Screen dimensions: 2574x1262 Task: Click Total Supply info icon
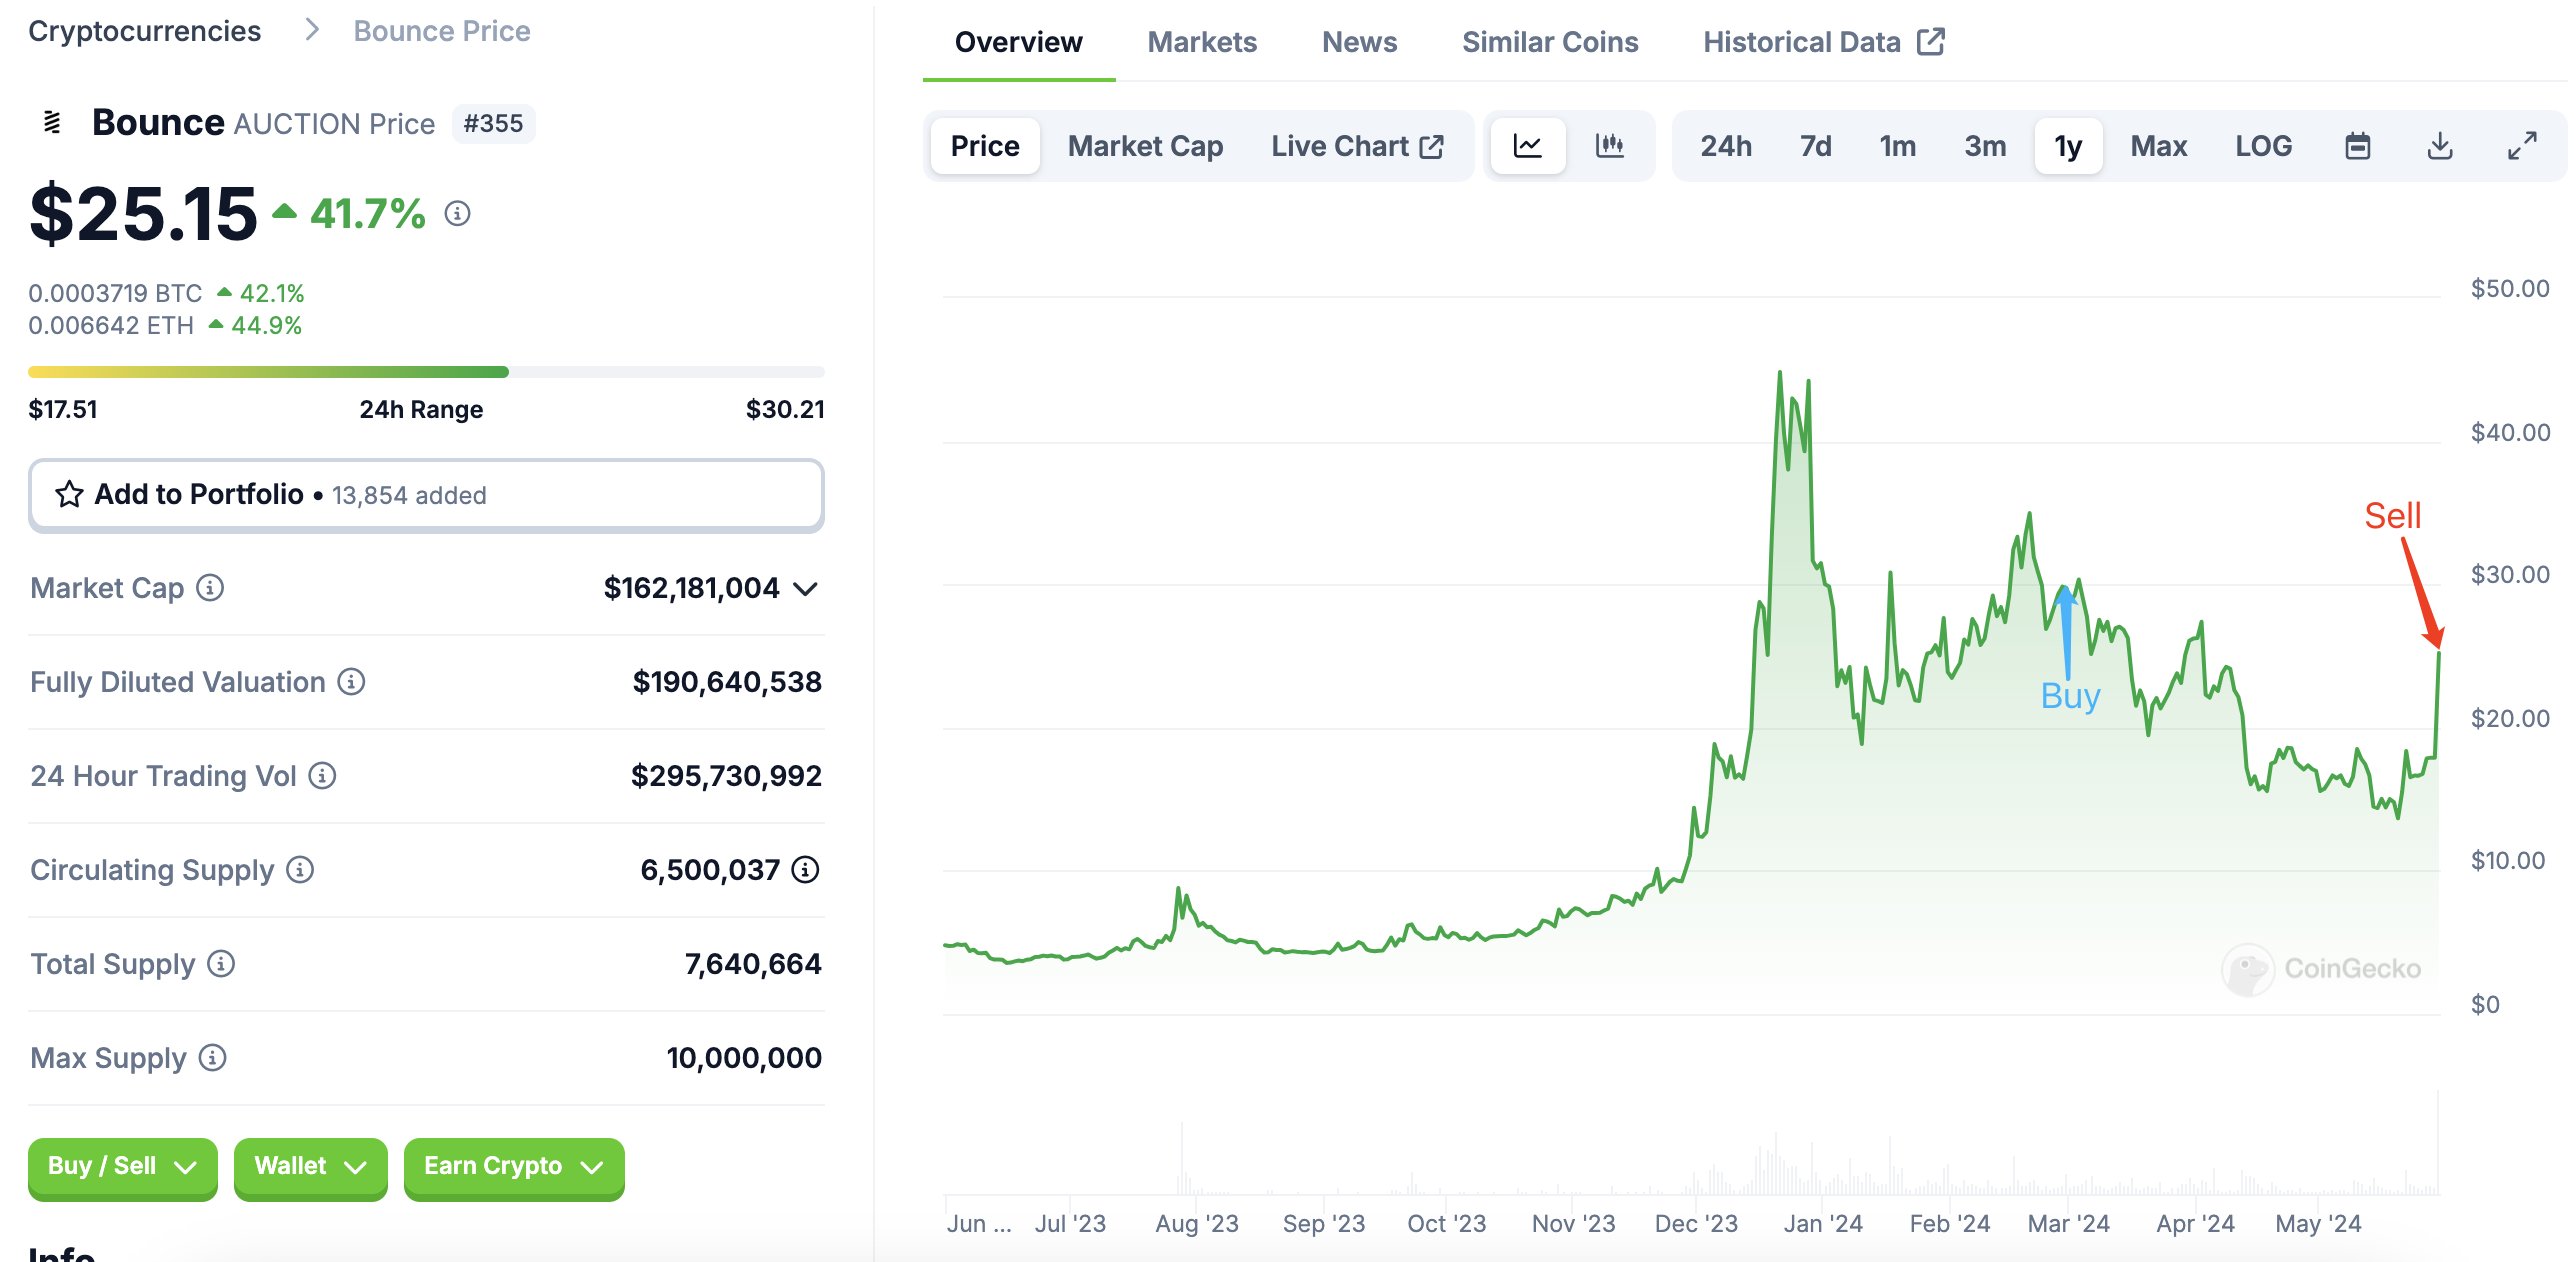pyautogui.click(x=221, y=963)
